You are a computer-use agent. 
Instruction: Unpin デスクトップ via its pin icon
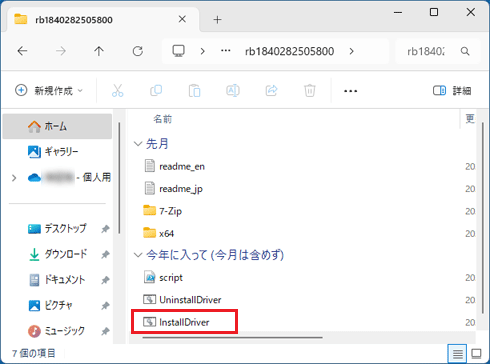pos(105,229)
